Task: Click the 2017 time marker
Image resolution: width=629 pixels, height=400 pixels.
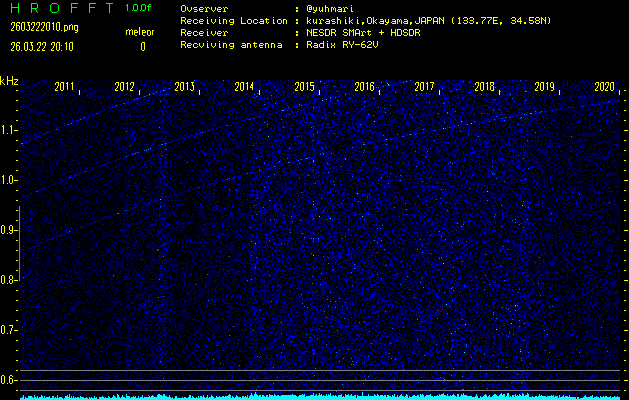Action: click(424, 87)
